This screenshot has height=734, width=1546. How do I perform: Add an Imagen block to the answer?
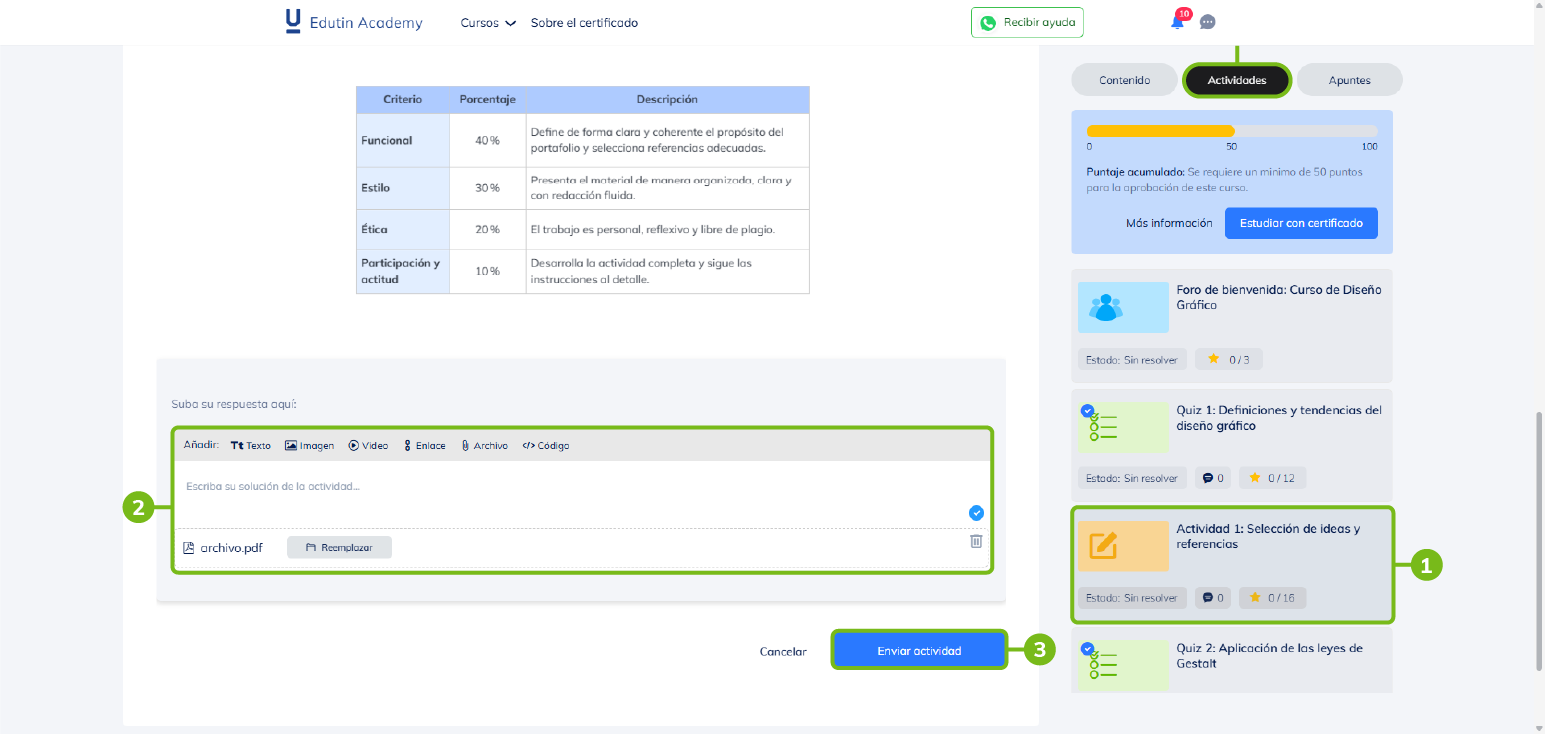tap(309, 446)
